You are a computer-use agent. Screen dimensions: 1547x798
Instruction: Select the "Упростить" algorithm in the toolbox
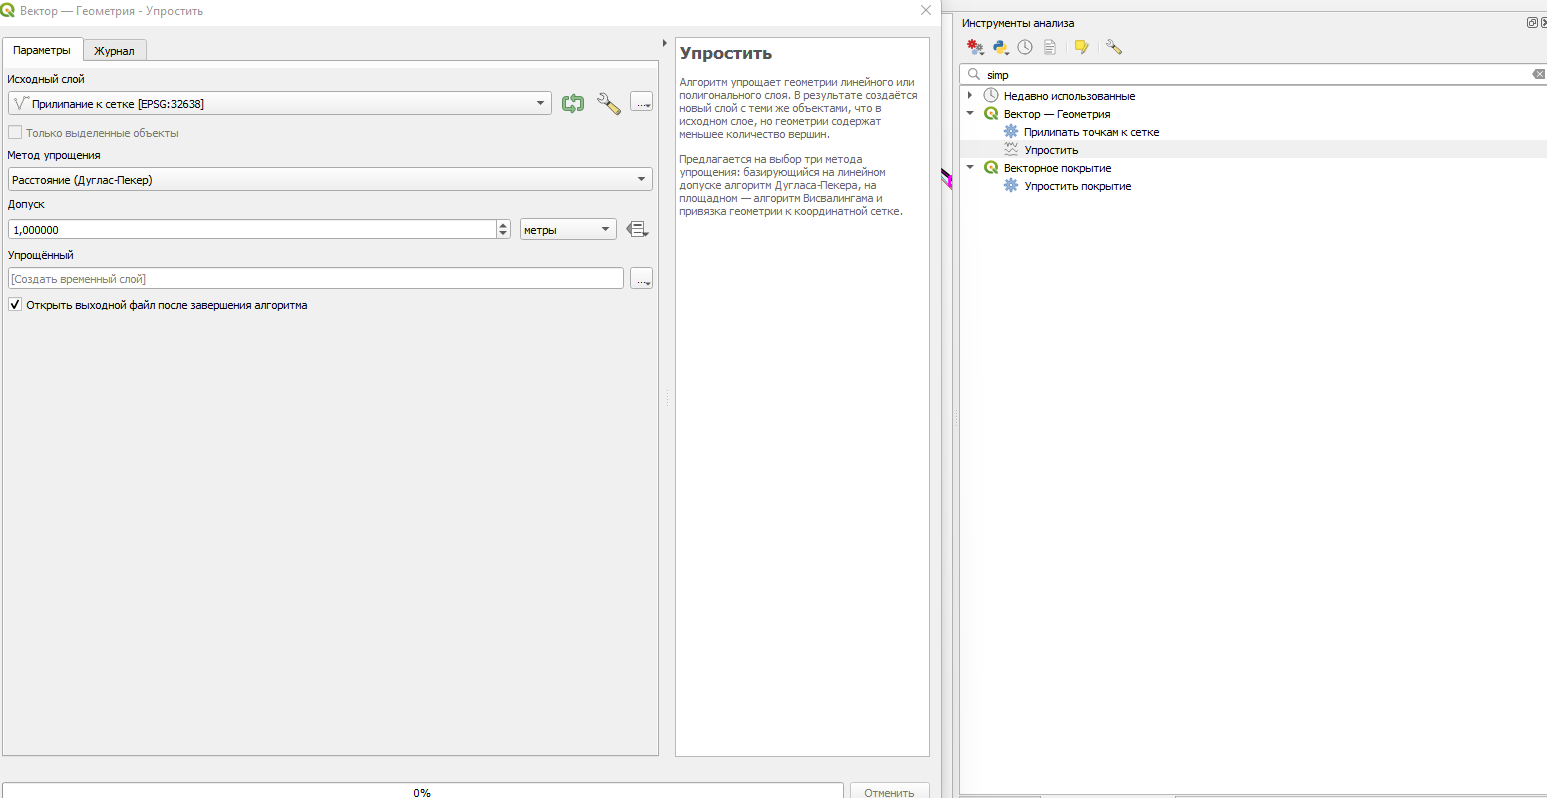point(1051,150)
